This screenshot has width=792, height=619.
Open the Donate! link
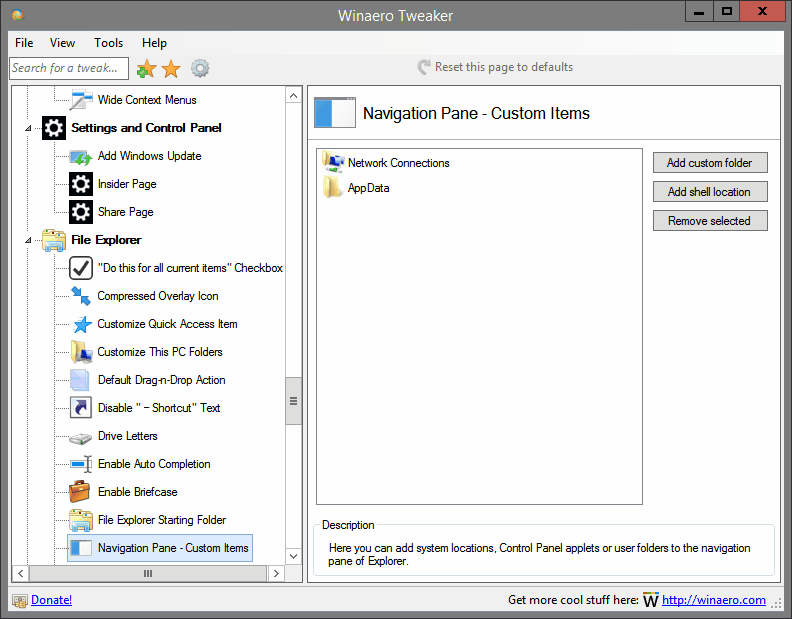pos(52,600)
